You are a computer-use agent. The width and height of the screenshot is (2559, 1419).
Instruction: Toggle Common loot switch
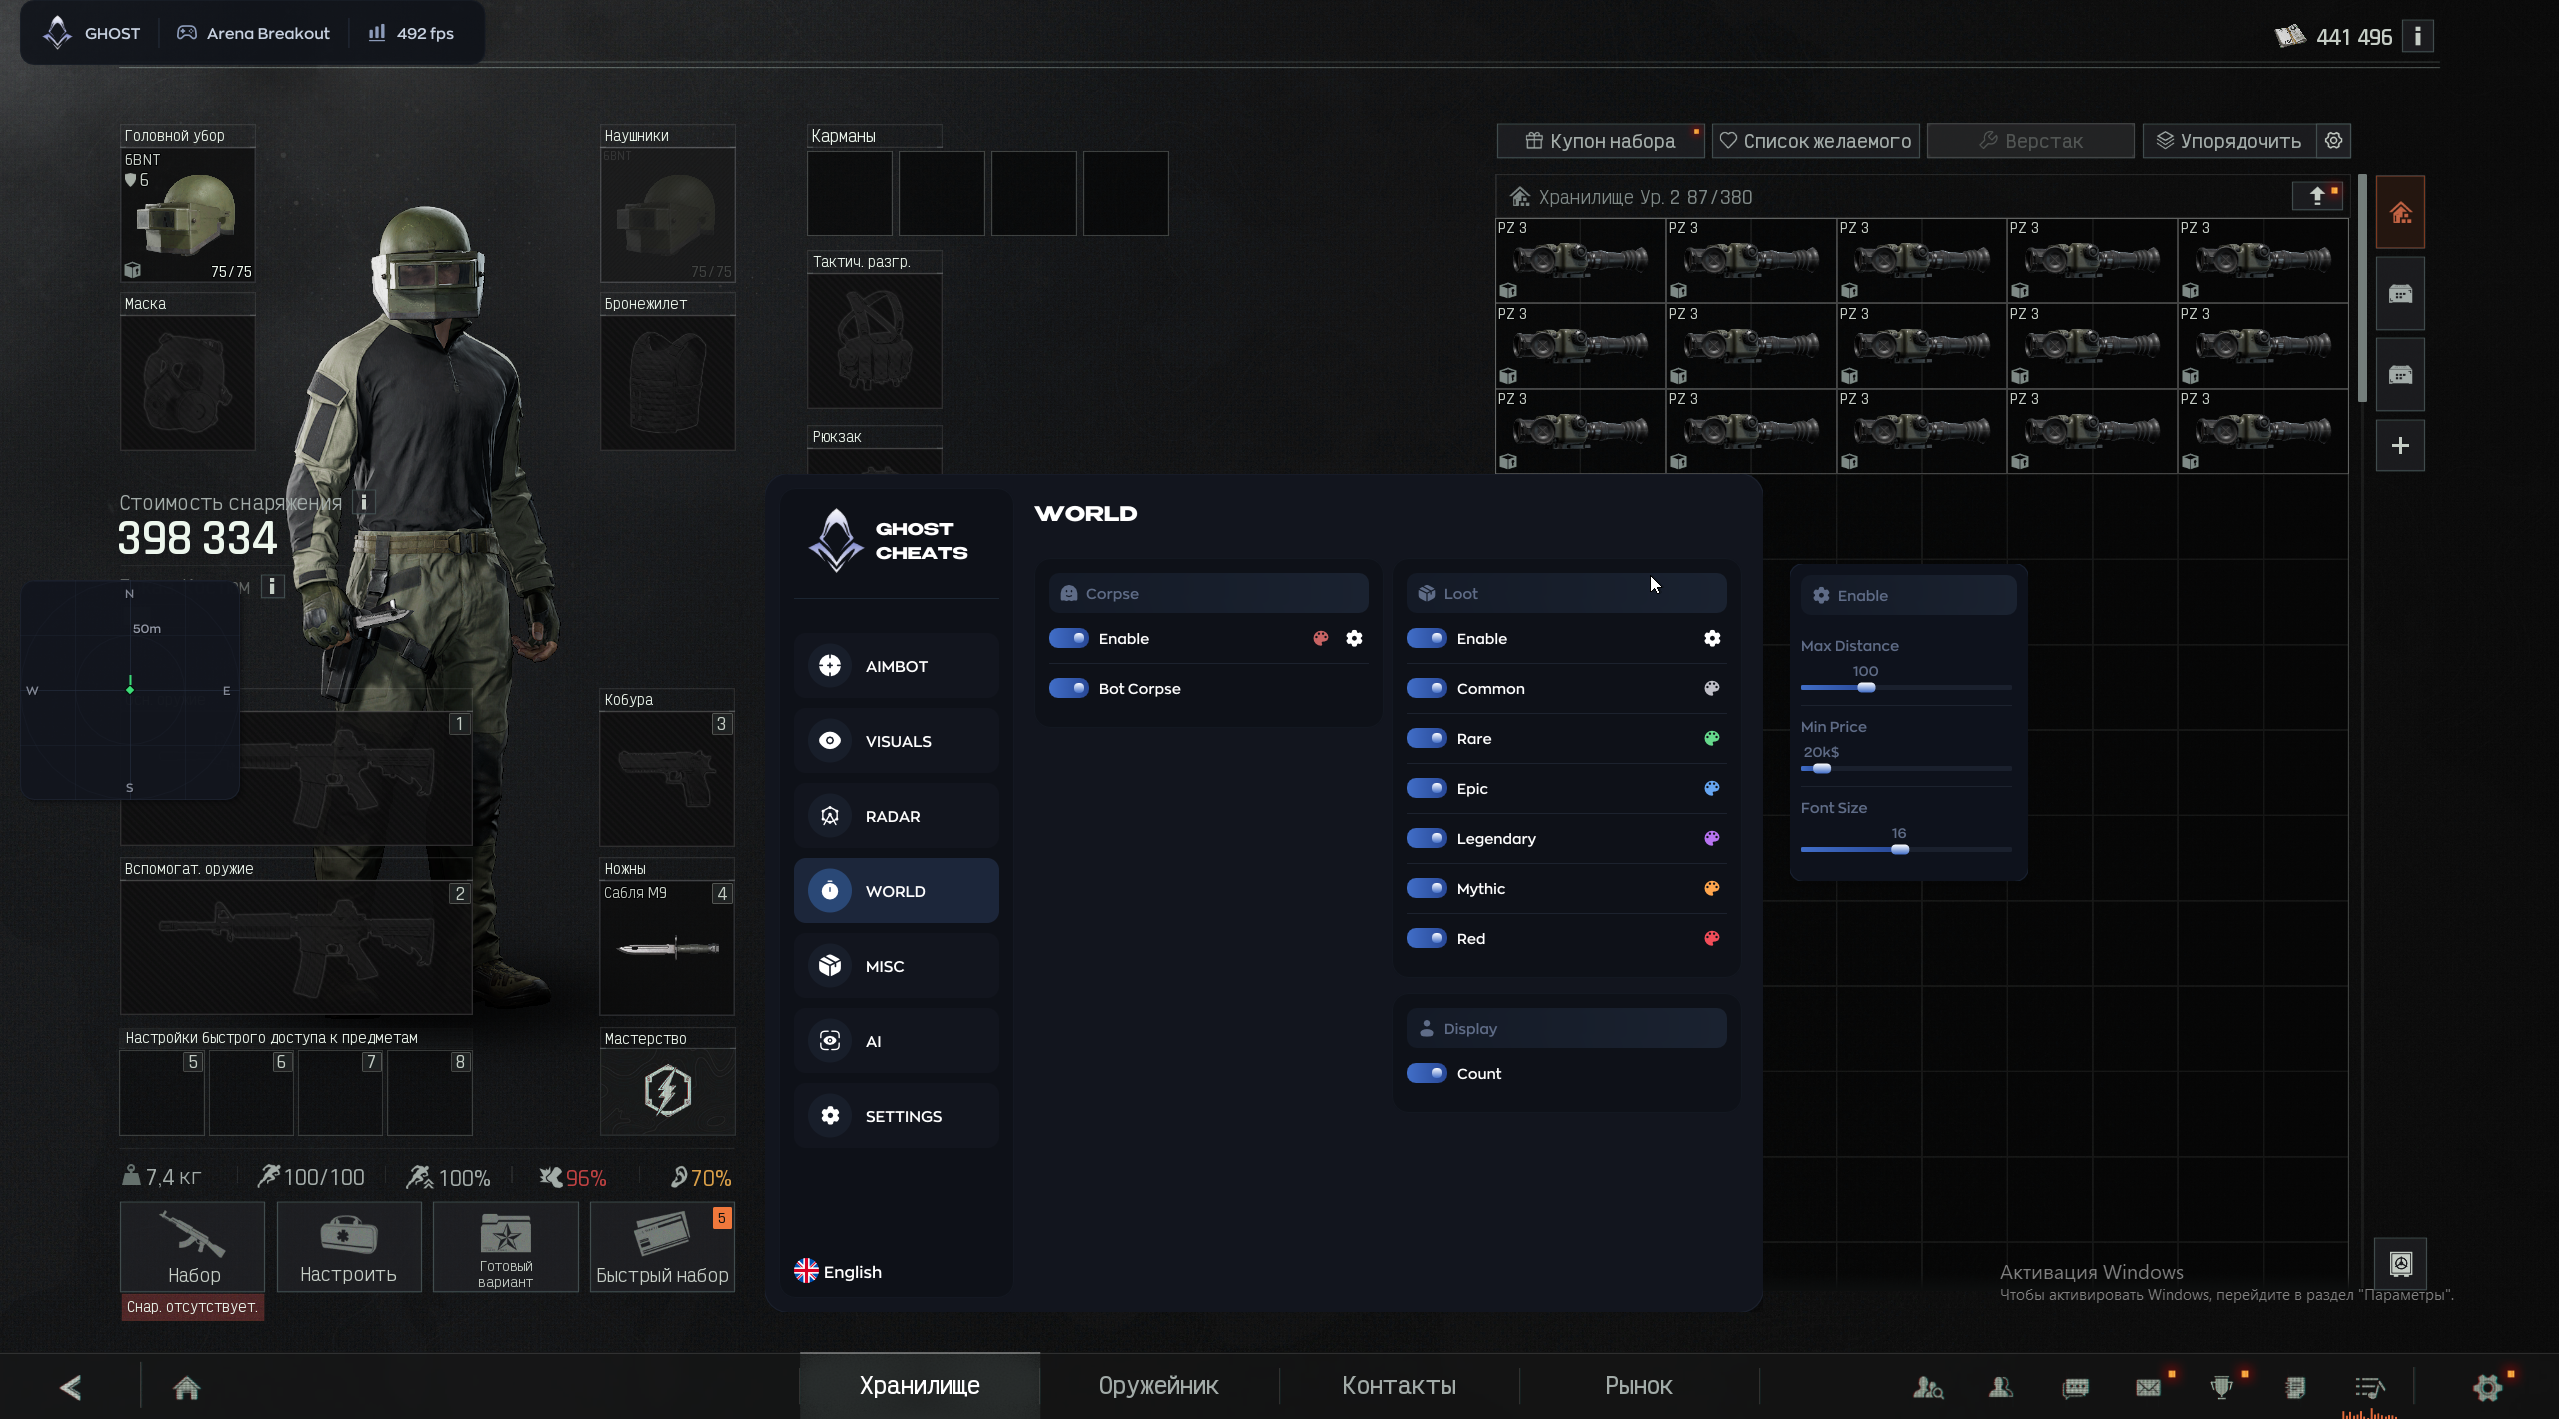1426,688
